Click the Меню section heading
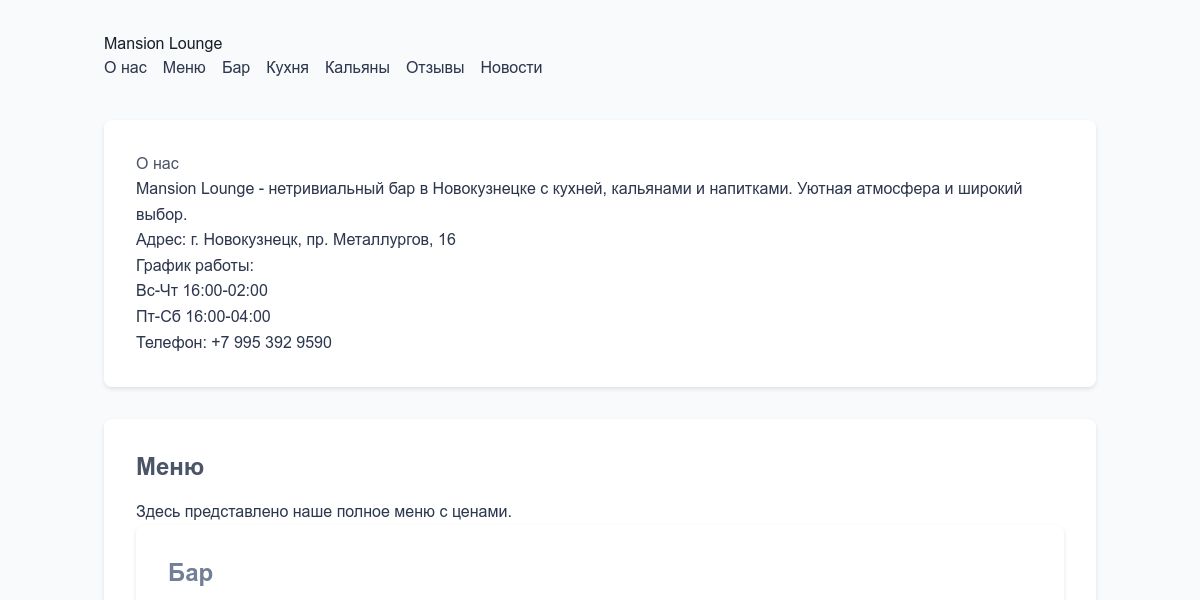The height and width of the screenshot is (600, 1200). tap(170, 467)
